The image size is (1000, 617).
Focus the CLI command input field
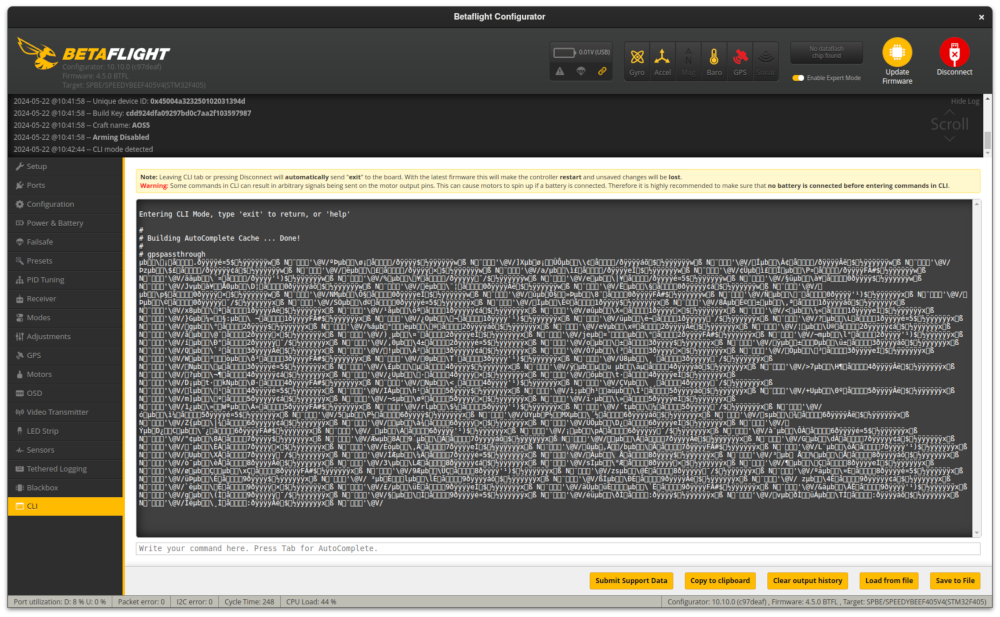558,549
